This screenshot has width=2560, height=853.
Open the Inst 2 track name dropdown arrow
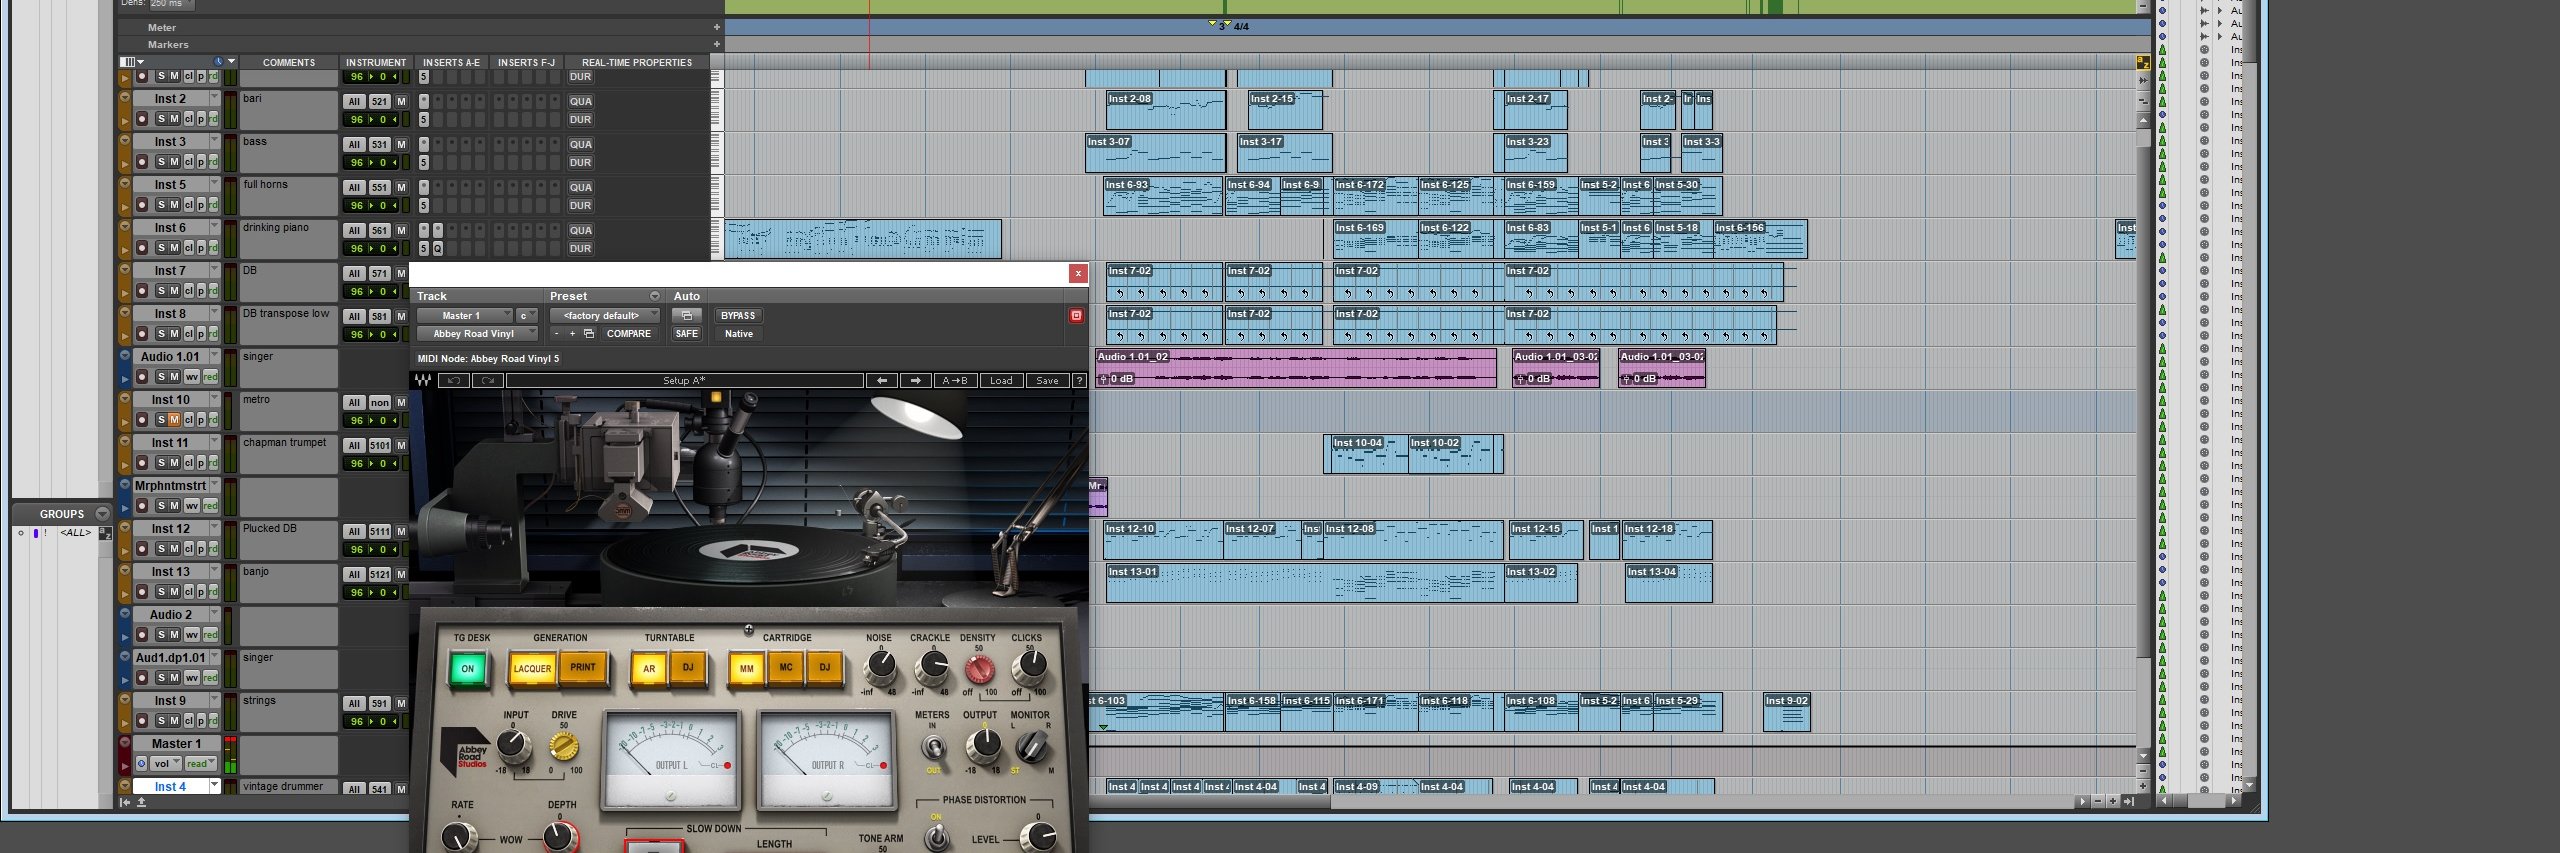coord(214,97)
